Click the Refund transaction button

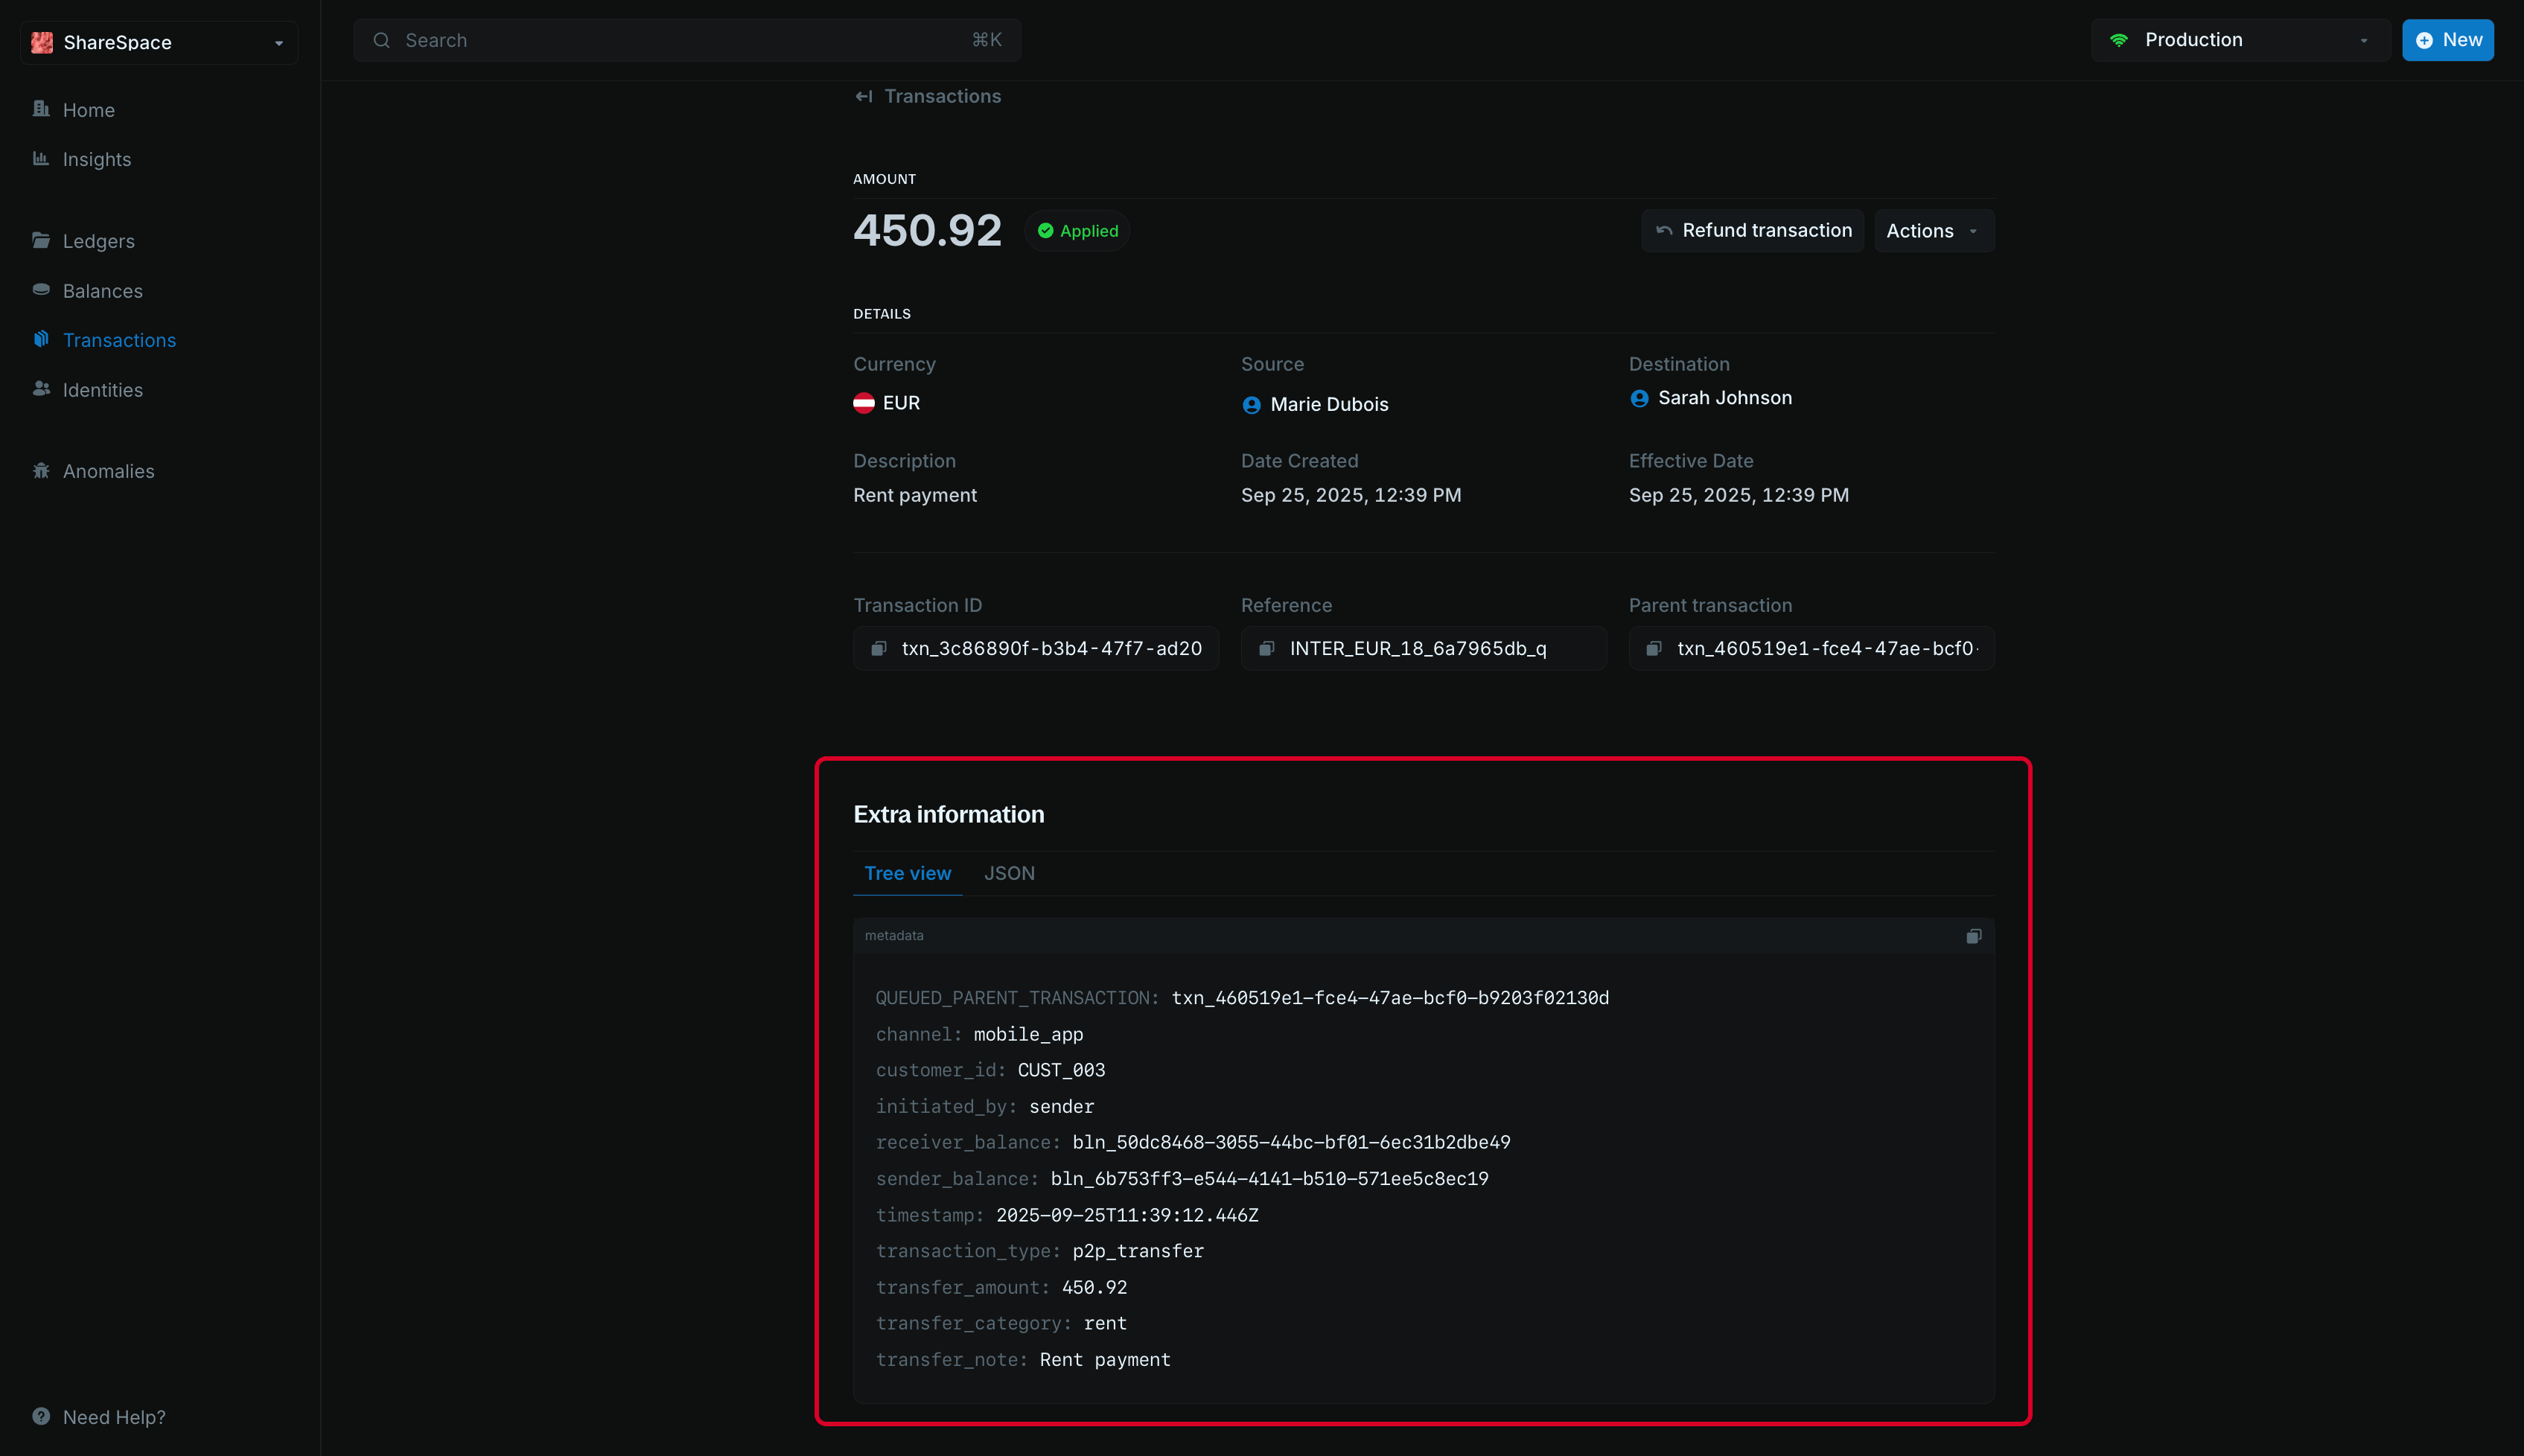(x=1752, y=230)
